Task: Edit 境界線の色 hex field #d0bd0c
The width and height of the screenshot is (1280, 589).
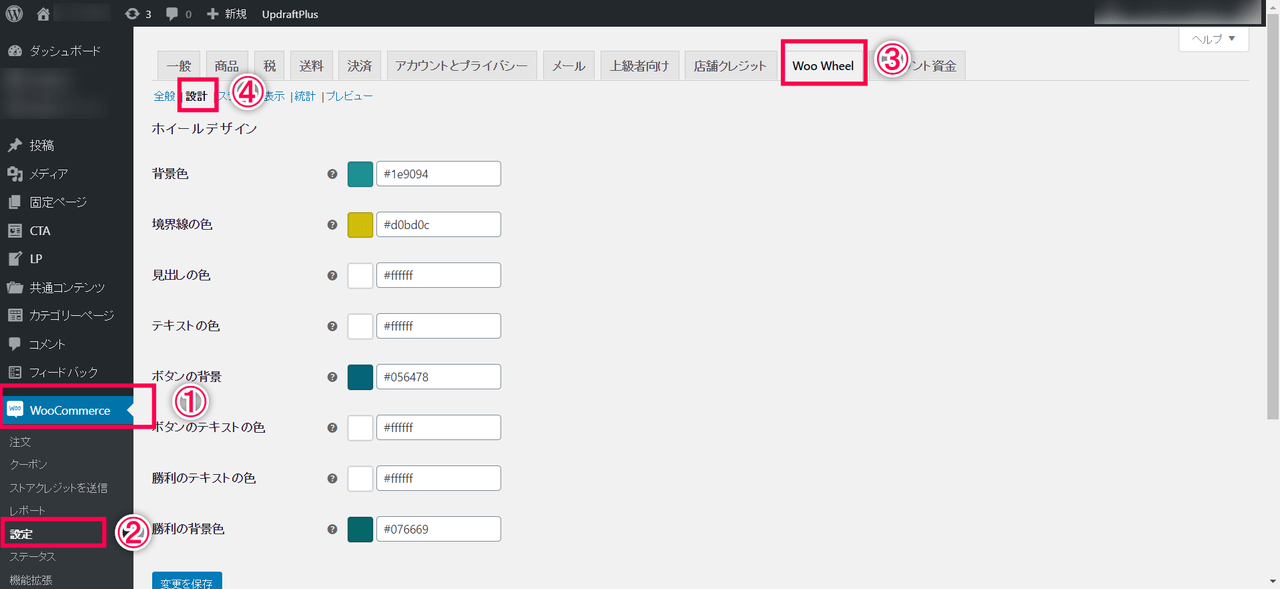Action: [x=439, y=225]
